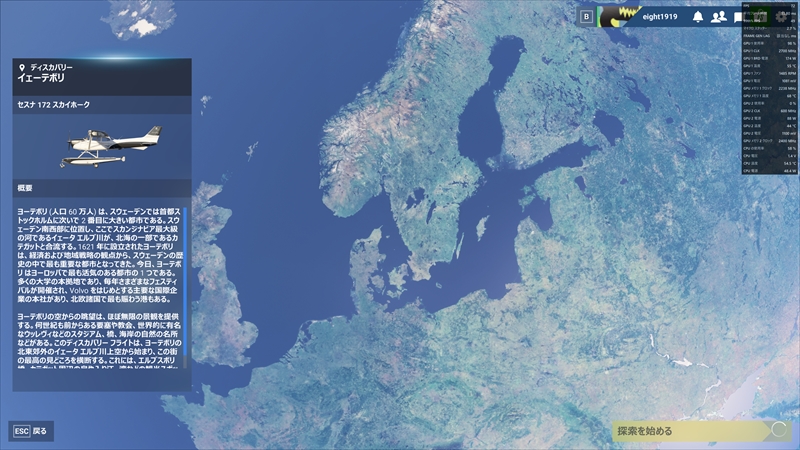Click the location pin icon beside ディスカバリー
This screenshot has width=800, height=450.
(21, 67)
